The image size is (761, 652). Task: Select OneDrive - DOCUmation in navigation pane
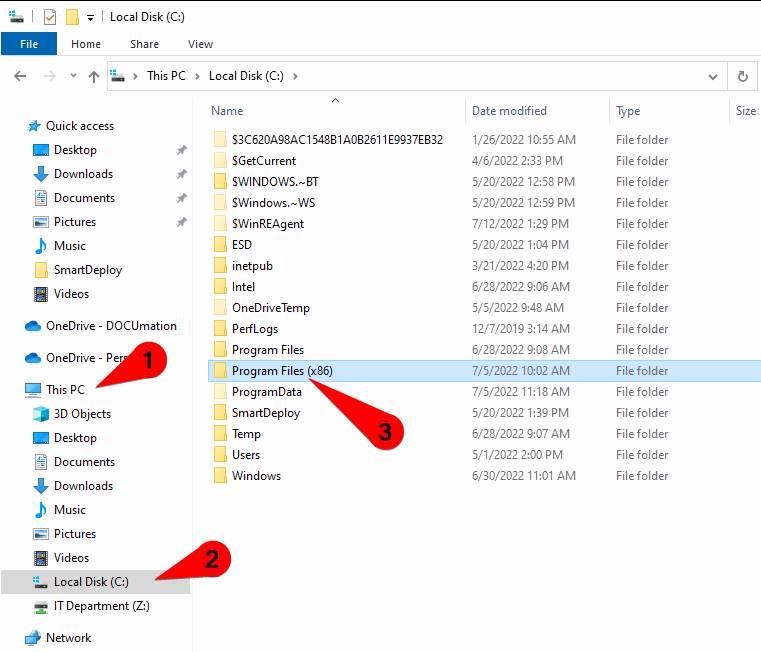111,326
